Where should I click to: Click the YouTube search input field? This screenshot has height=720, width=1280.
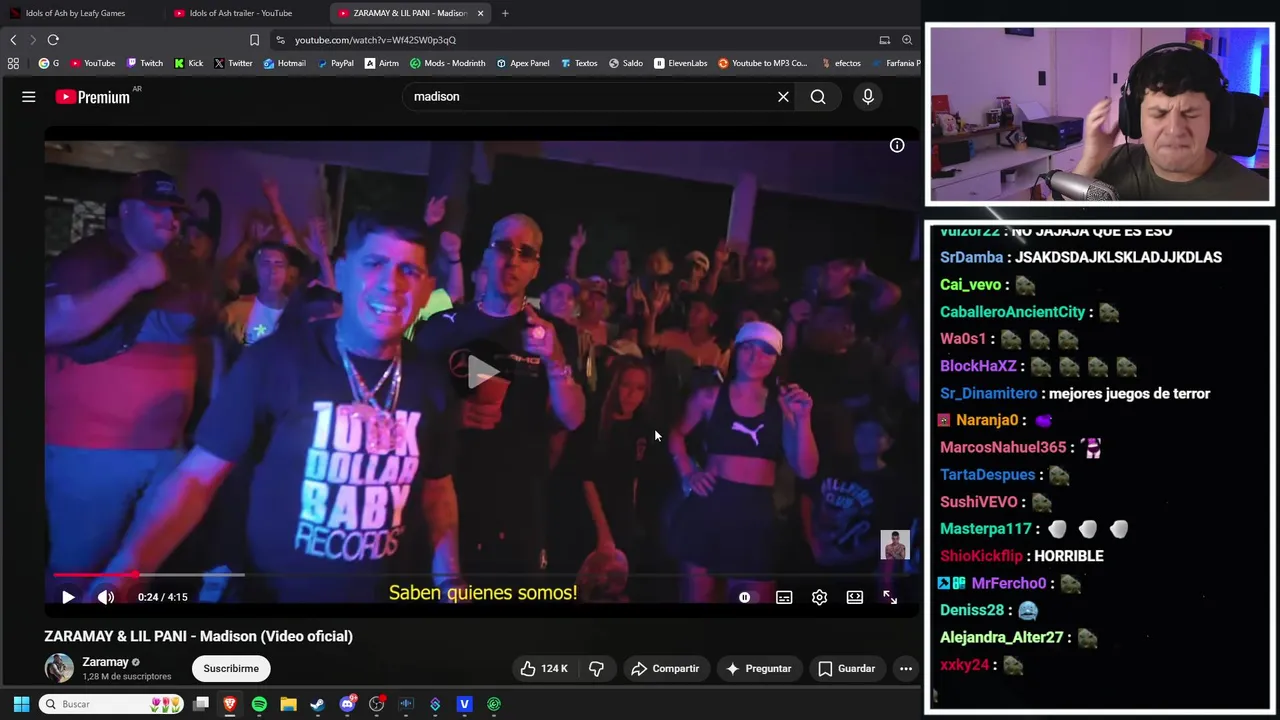(x=590, y=97)
